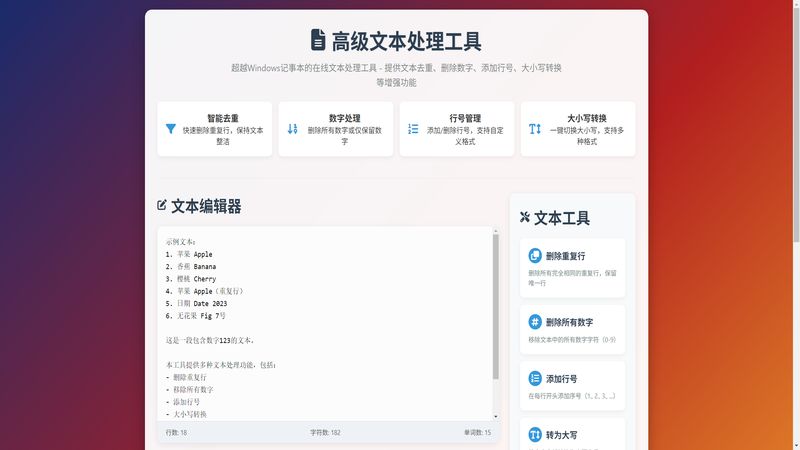Screen dimensions: 800x450
Task: Click the edit pencil icon next to 文本编辑器
Action: tap(162, 206)
